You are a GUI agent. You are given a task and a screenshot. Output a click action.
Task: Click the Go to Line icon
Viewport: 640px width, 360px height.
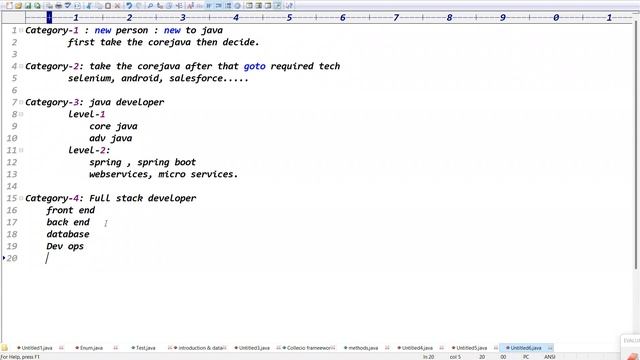(179, 6)
